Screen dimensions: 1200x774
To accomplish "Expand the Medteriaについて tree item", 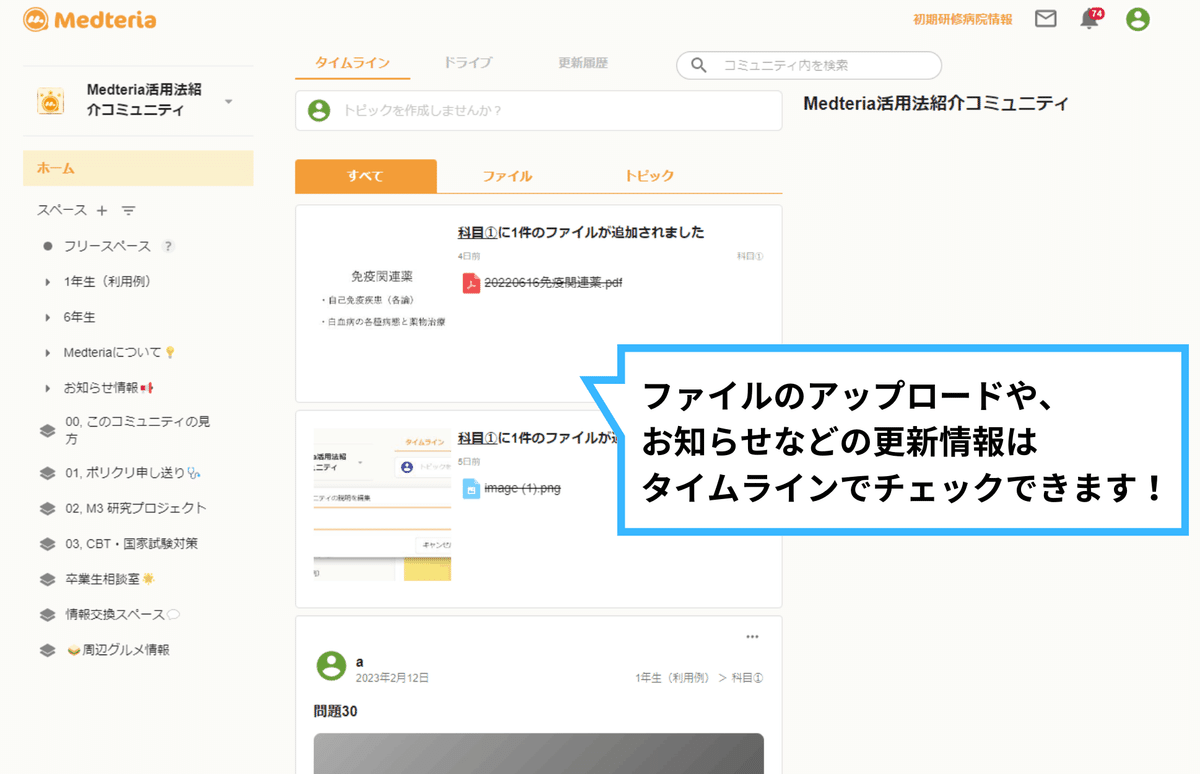I will pos(48,353).
